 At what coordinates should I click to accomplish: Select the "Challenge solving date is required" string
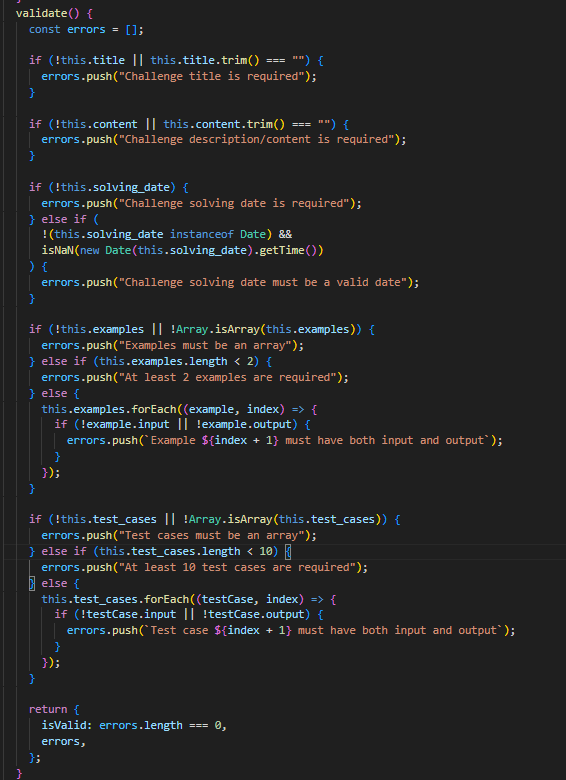pyautogui.click(x=234, y=203)
